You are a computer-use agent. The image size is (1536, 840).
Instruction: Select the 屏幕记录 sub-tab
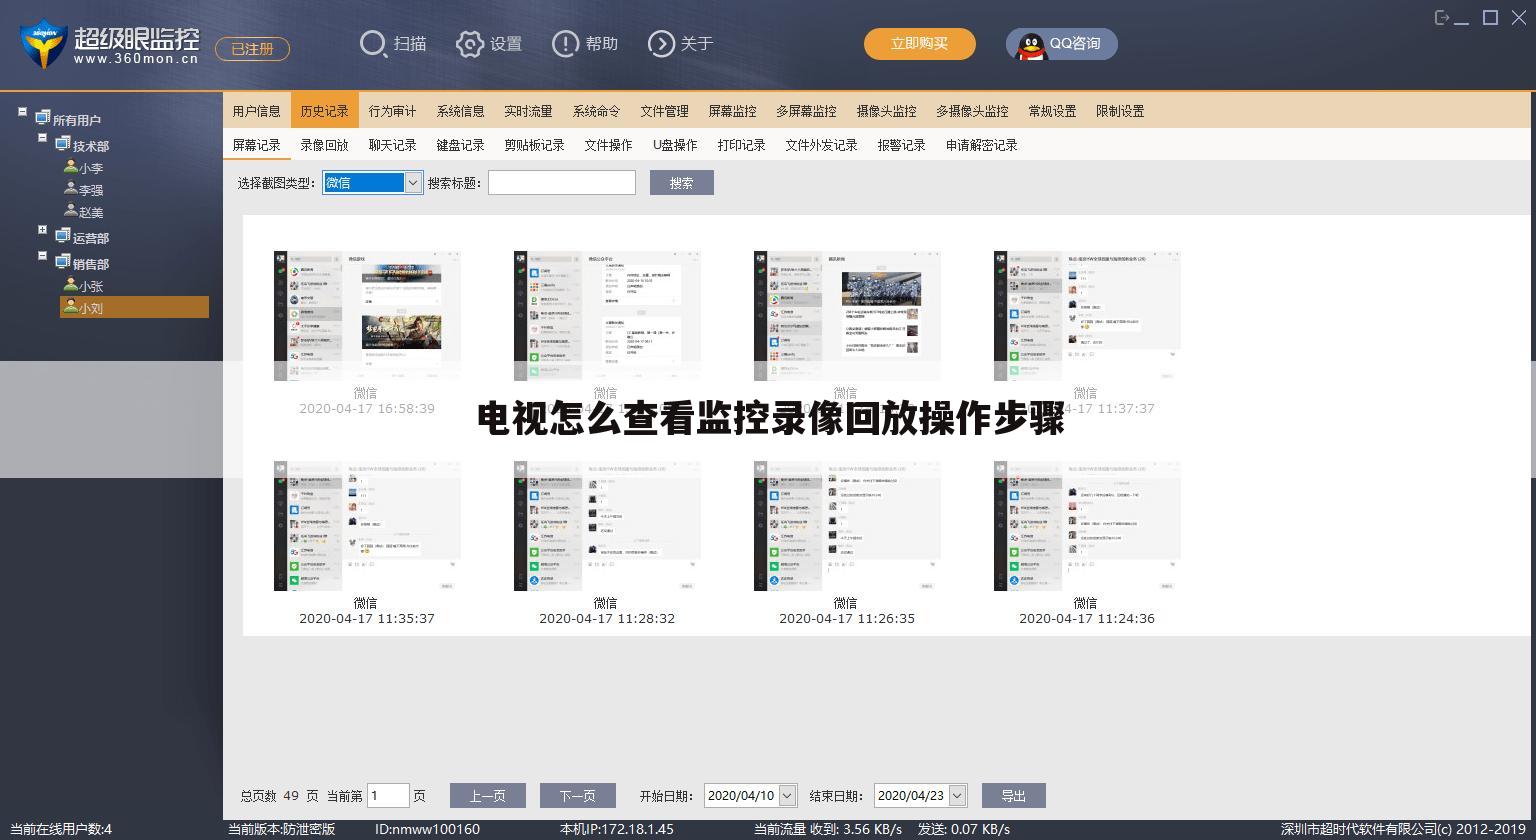pyautogui.click(x=257, y=145)
